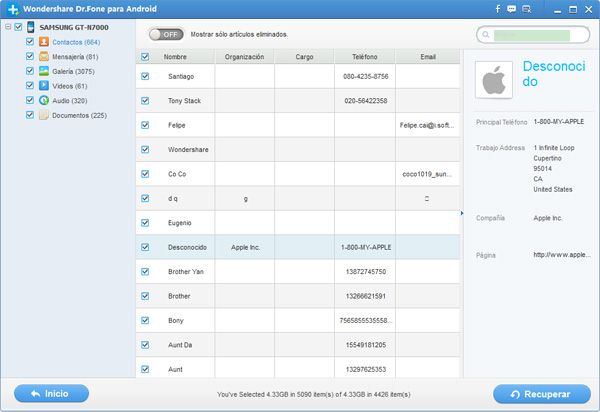The height and width of the screenshot is (412, 600).
Task: Uncheck the Contactos (864) checkbox
Action: point(30,41)
